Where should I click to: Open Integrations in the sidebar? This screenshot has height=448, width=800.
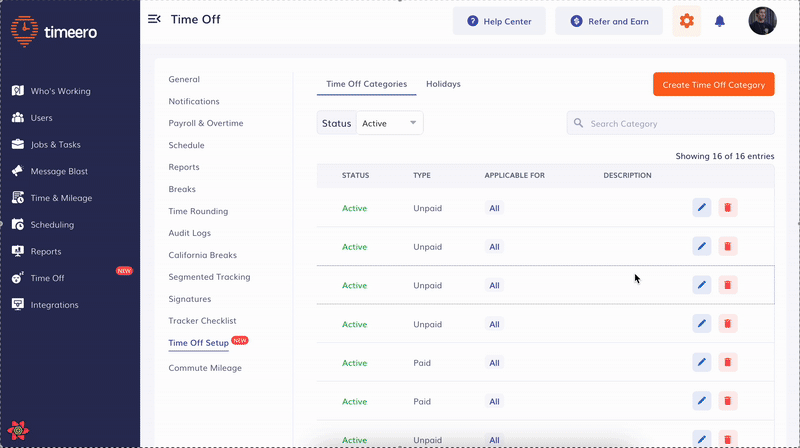pos(45,305)
